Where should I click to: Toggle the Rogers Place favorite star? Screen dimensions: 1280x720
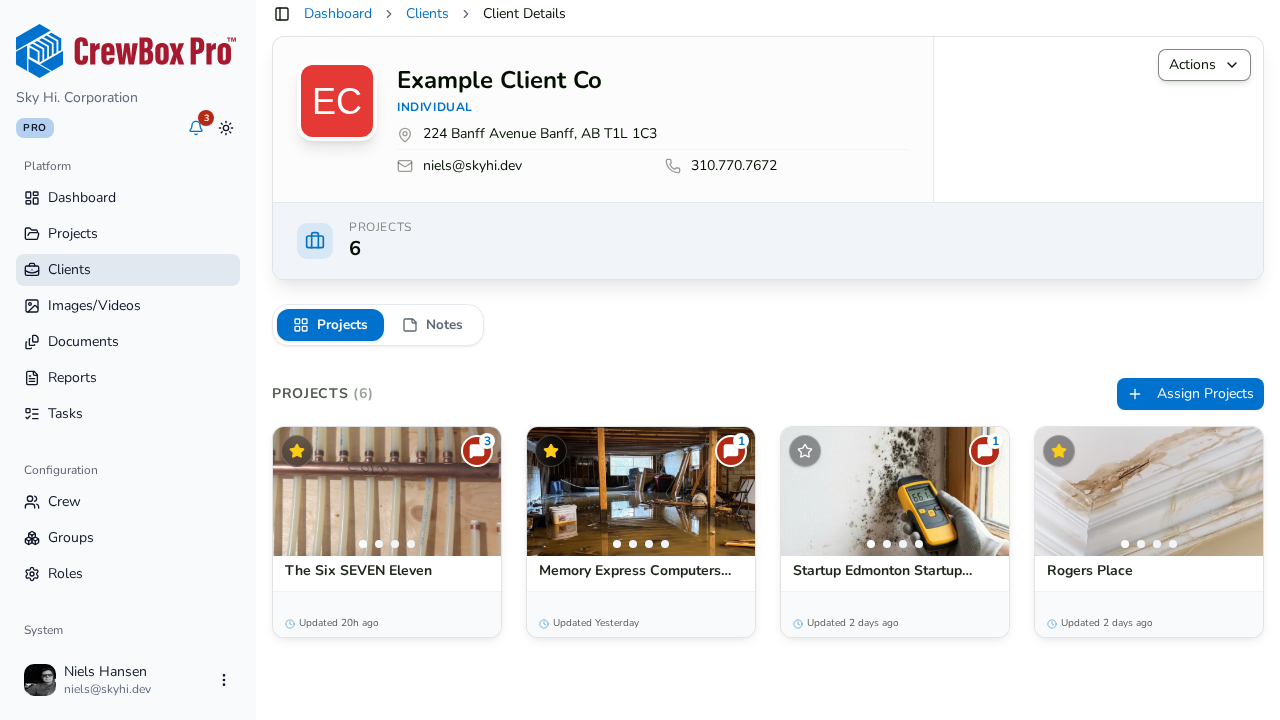click(x=1059, y=451)
